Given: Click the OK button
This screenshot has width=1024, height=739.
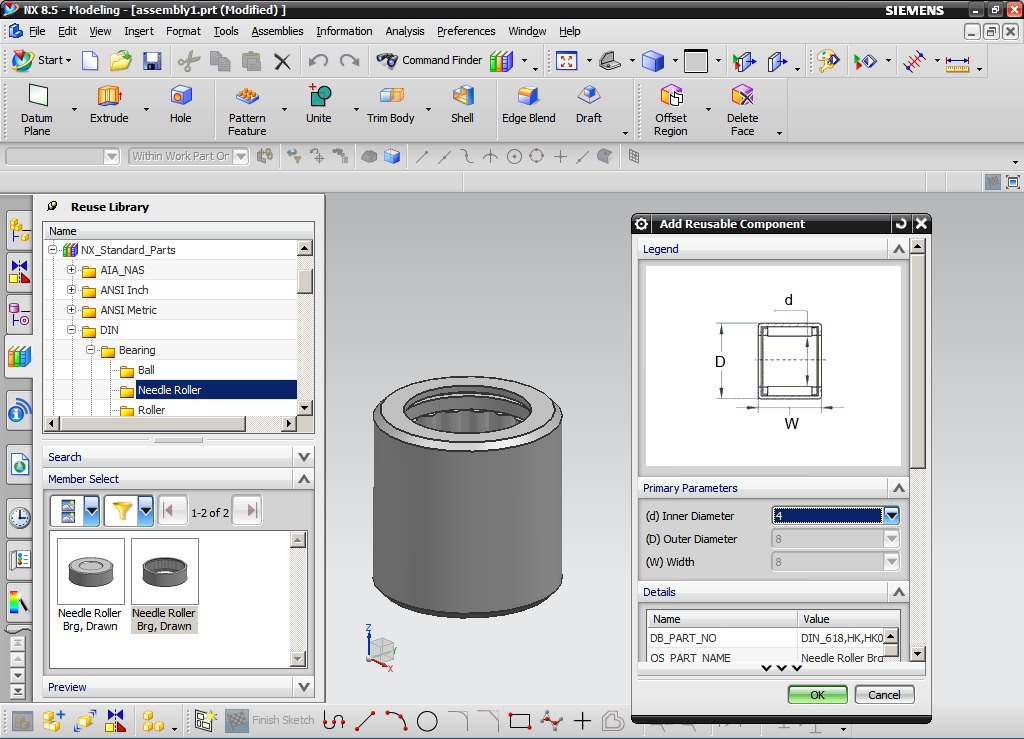Looking at the screenshot, I should pyautogui.click(x=818, y=695).
